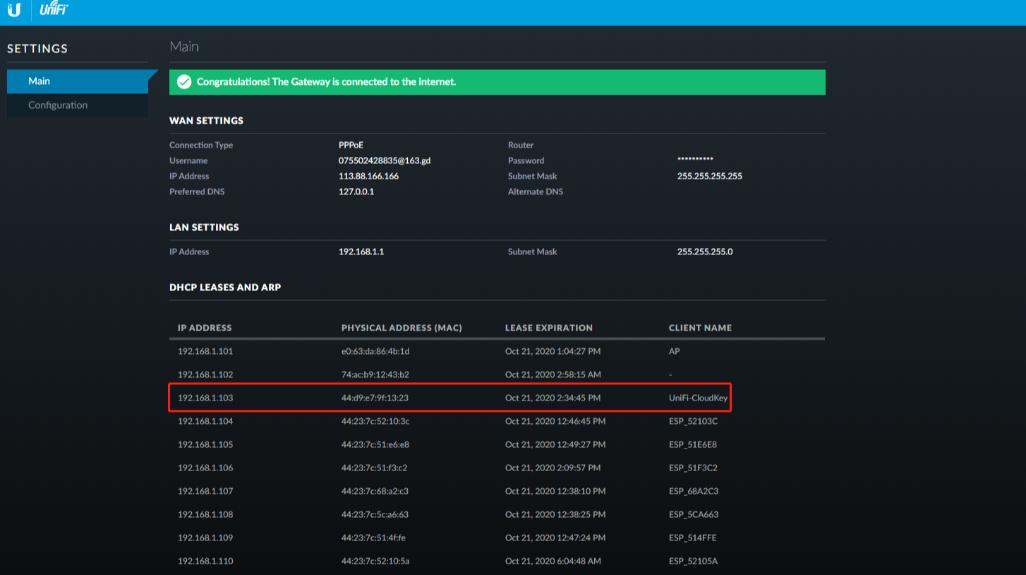Click MAC address e0:63:da:86:4b:1d

[375, 351]
